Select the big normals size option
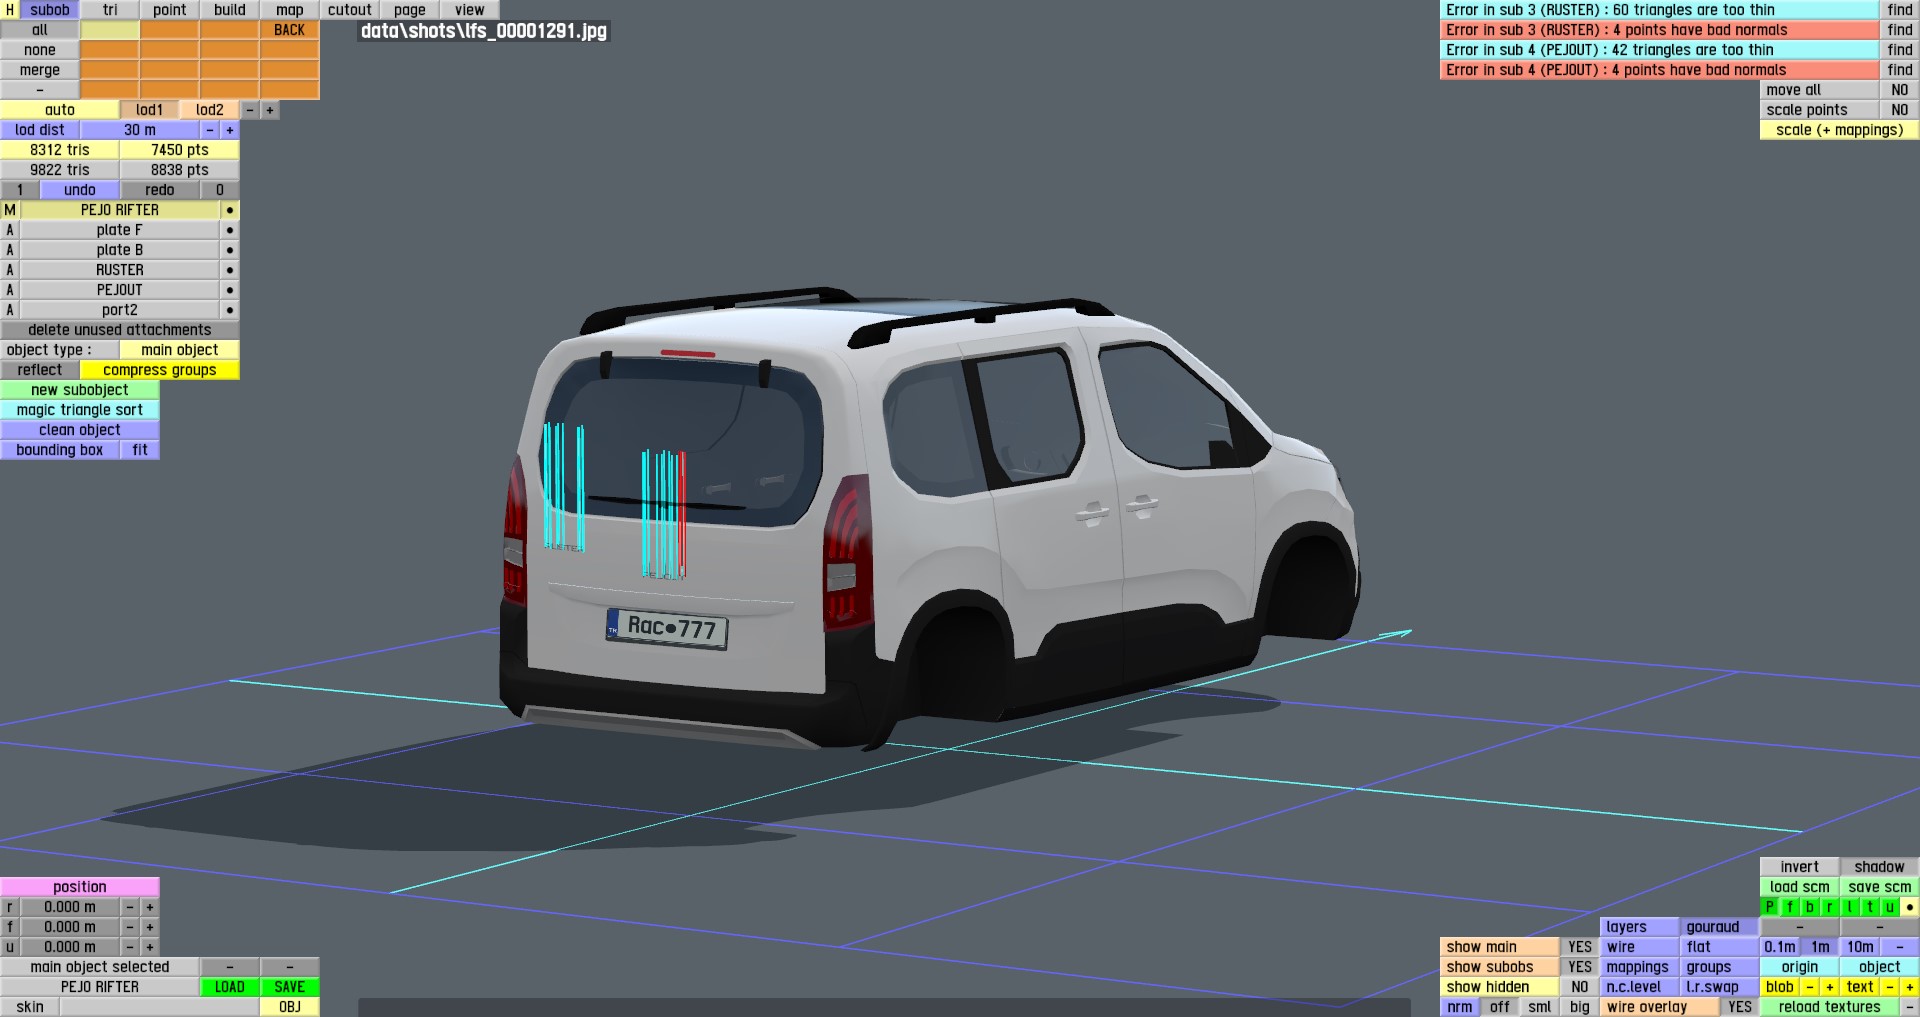Image resolution: width=1920 pixels, height=1017 pixels. point(1579,1007)
